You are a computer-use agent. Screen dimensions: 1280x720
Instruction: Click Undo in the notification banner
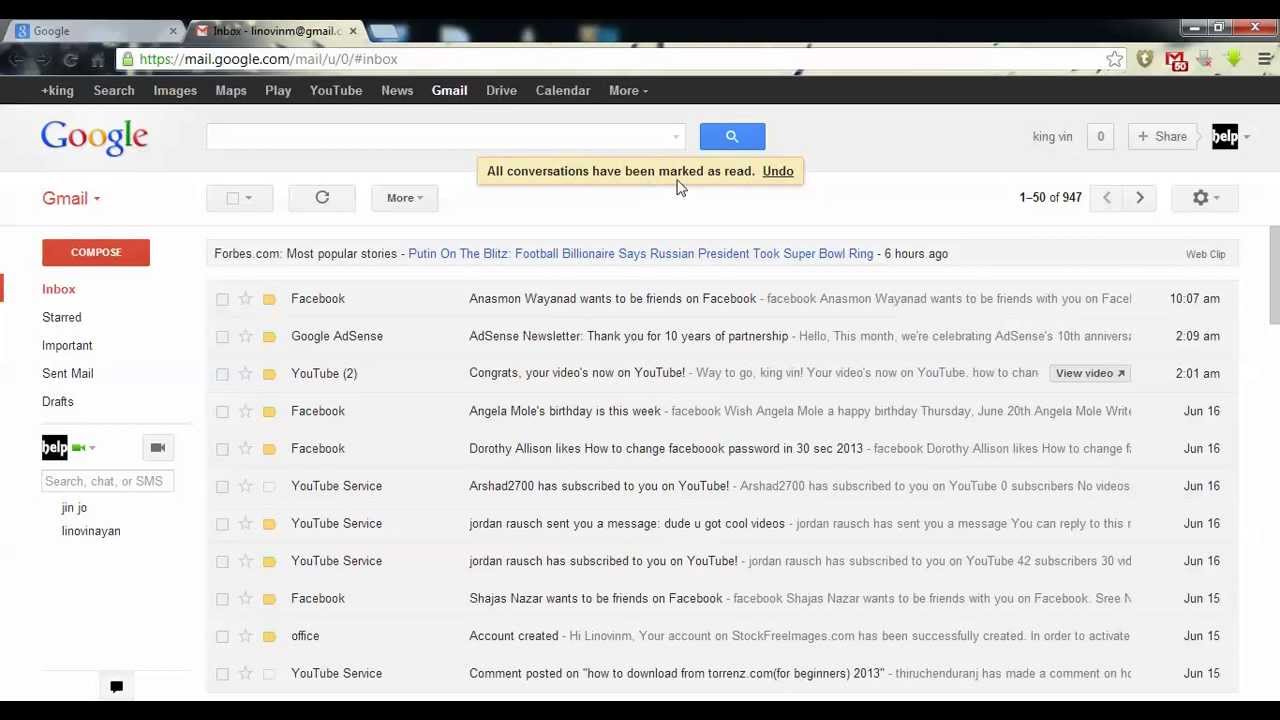778,171
